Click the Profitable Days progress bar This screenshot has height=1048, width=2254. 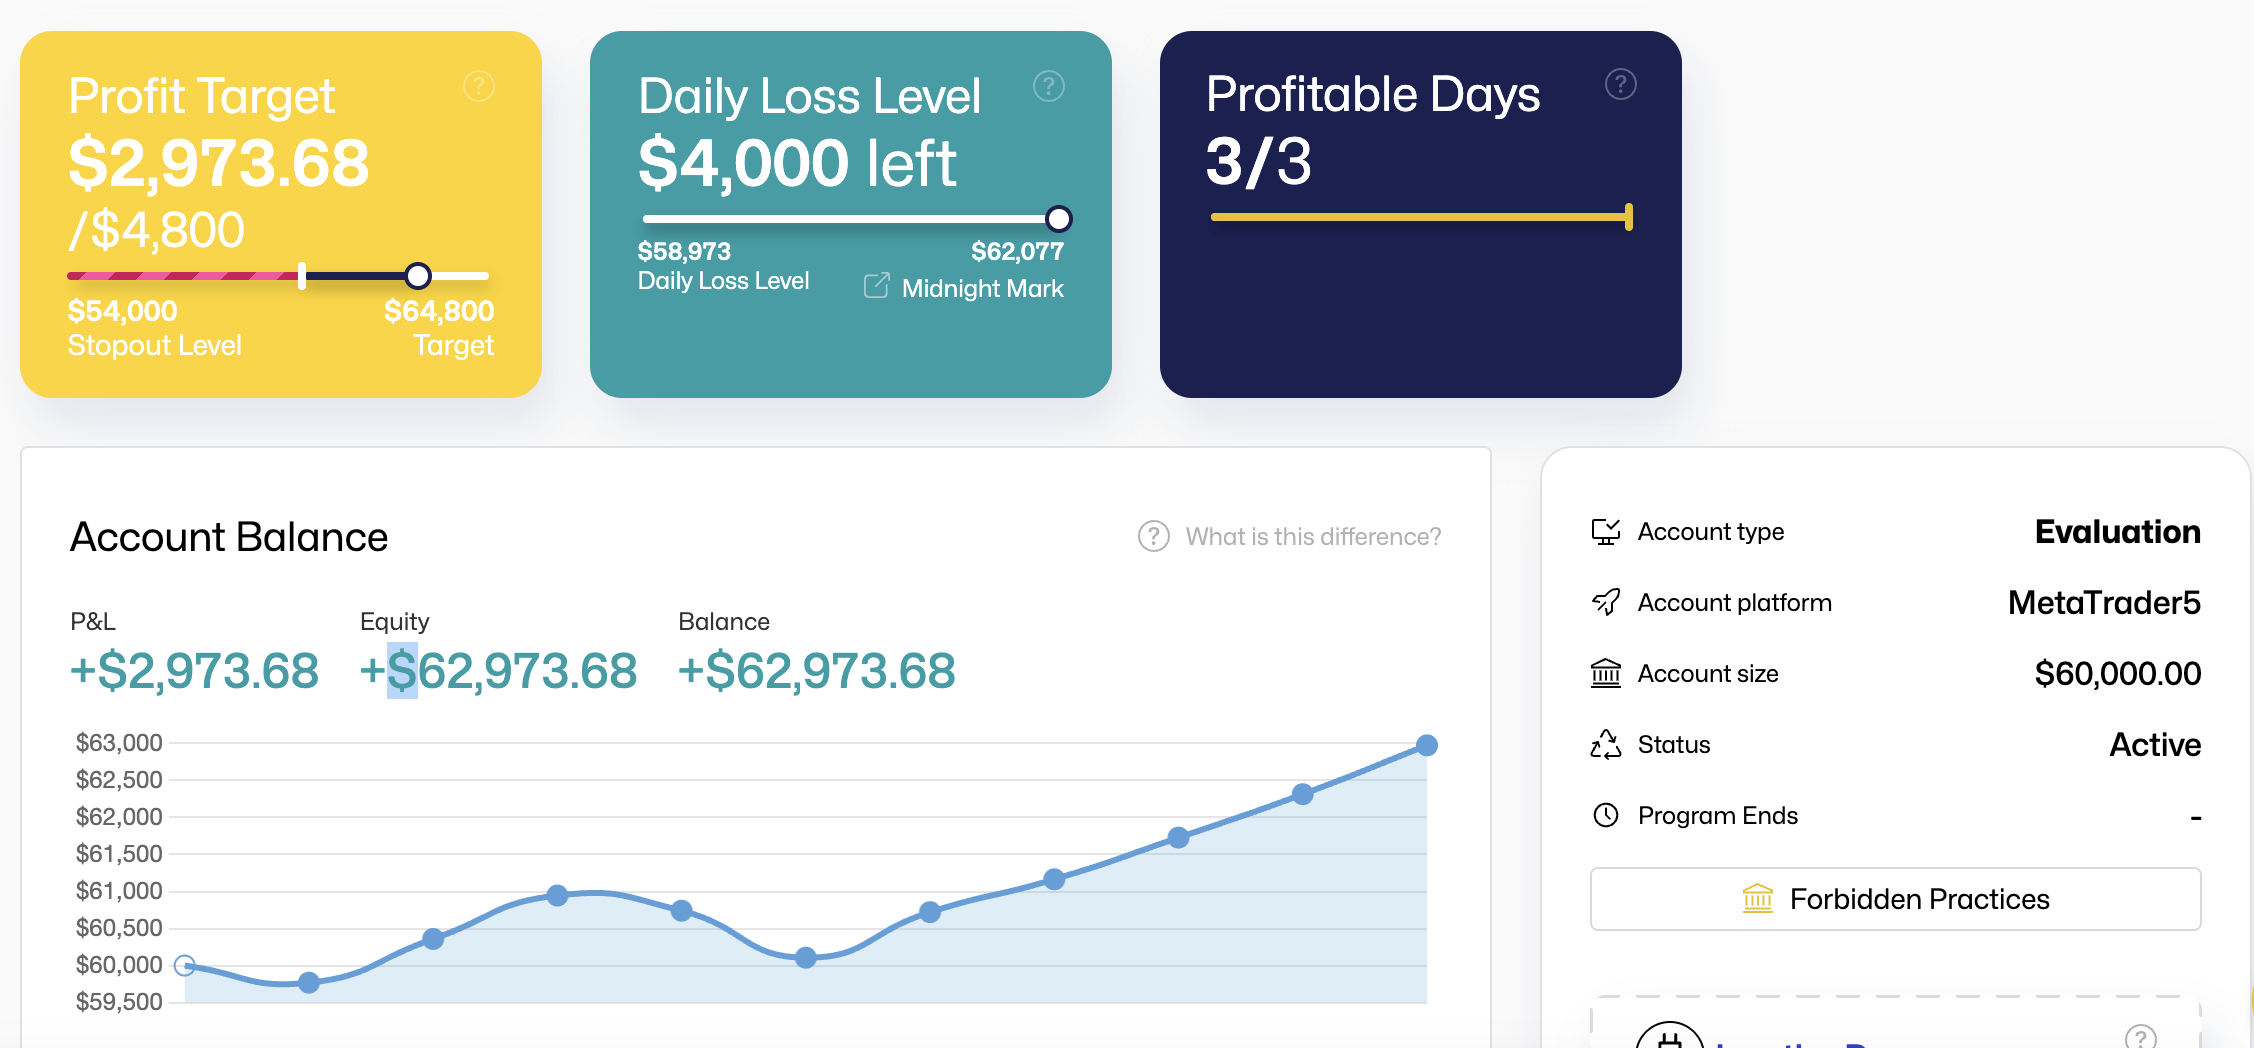pos(1420,215)
